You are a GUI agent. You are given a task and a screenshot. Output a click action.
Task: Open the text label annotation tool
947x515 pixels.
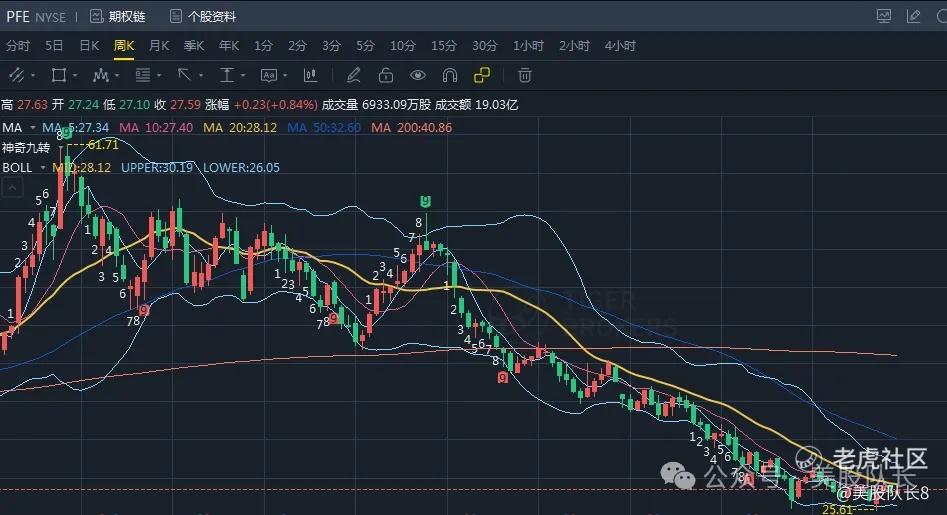pyautogui.click(x=269, y=75)
